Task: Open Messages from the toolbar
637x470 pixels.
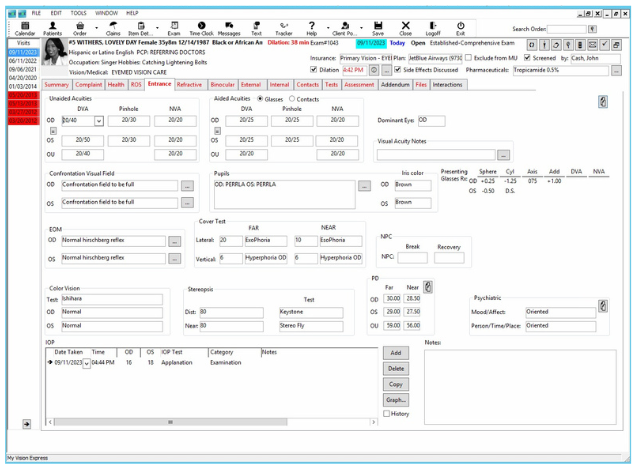Action: (229, 28)
